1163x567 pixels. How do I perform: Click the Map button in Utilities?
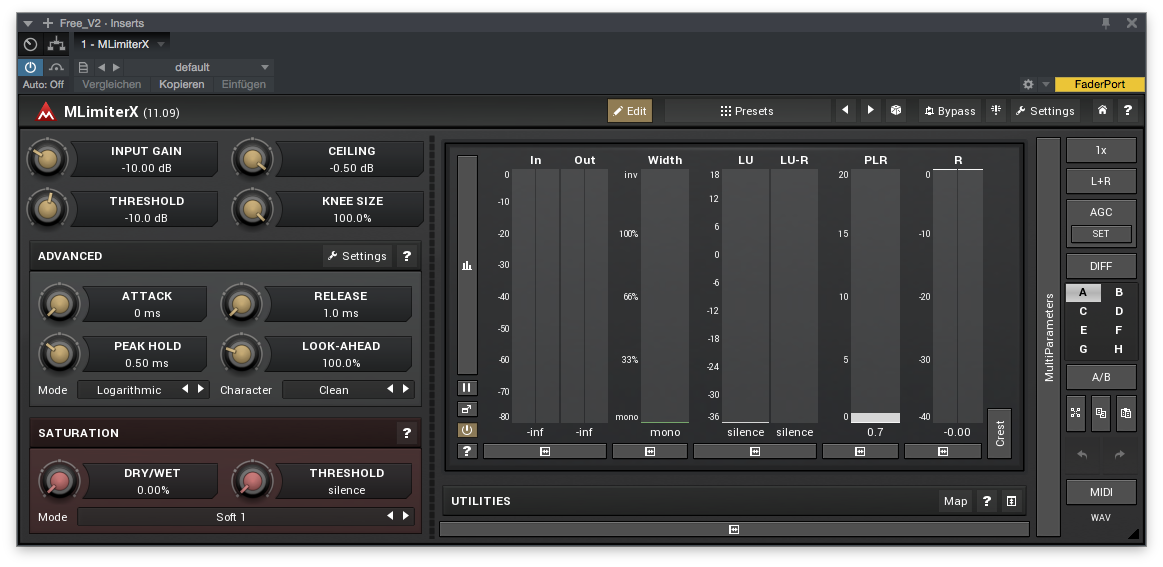955,501
